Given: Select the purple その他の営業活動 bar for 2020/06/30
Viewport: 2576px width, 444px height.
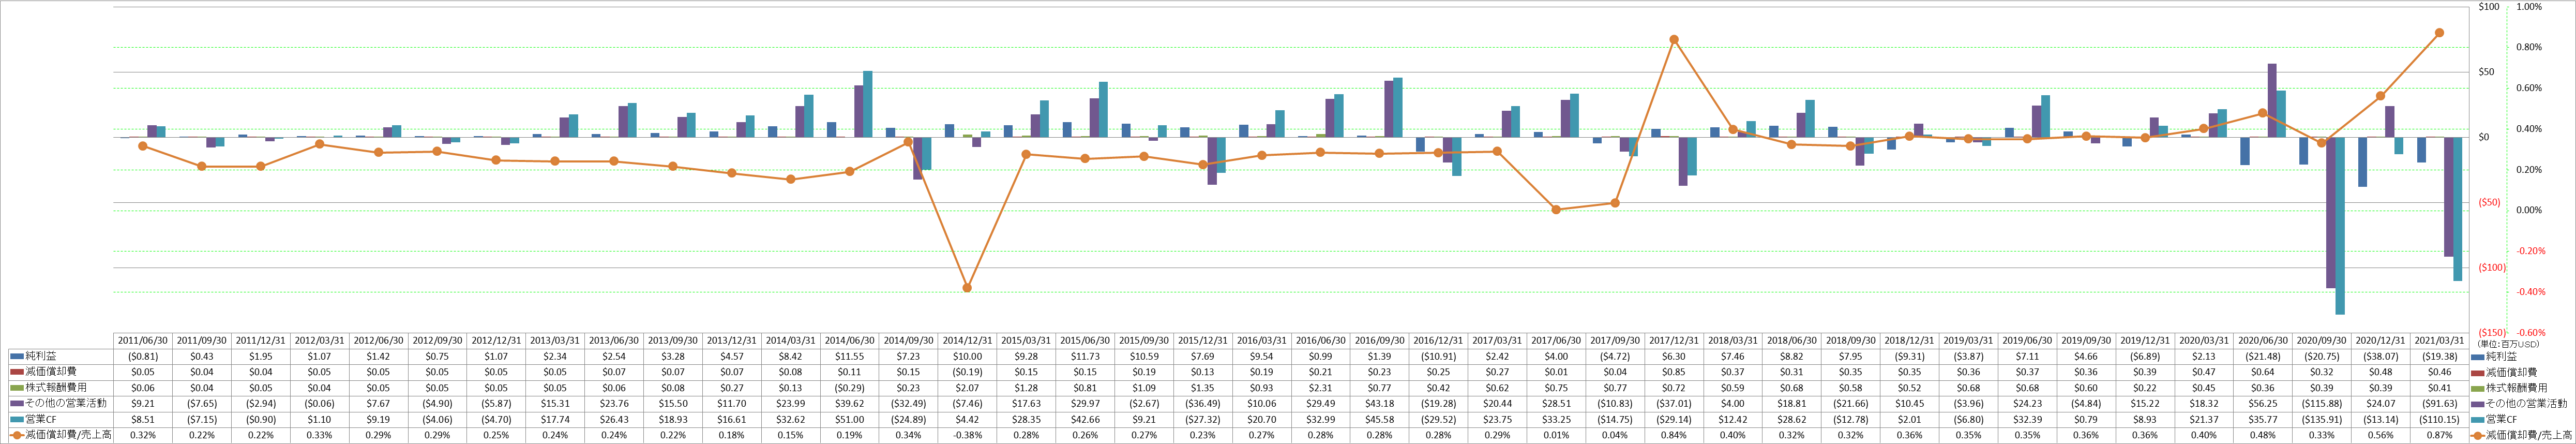Looking at the screenshot, I should 2273,100.
